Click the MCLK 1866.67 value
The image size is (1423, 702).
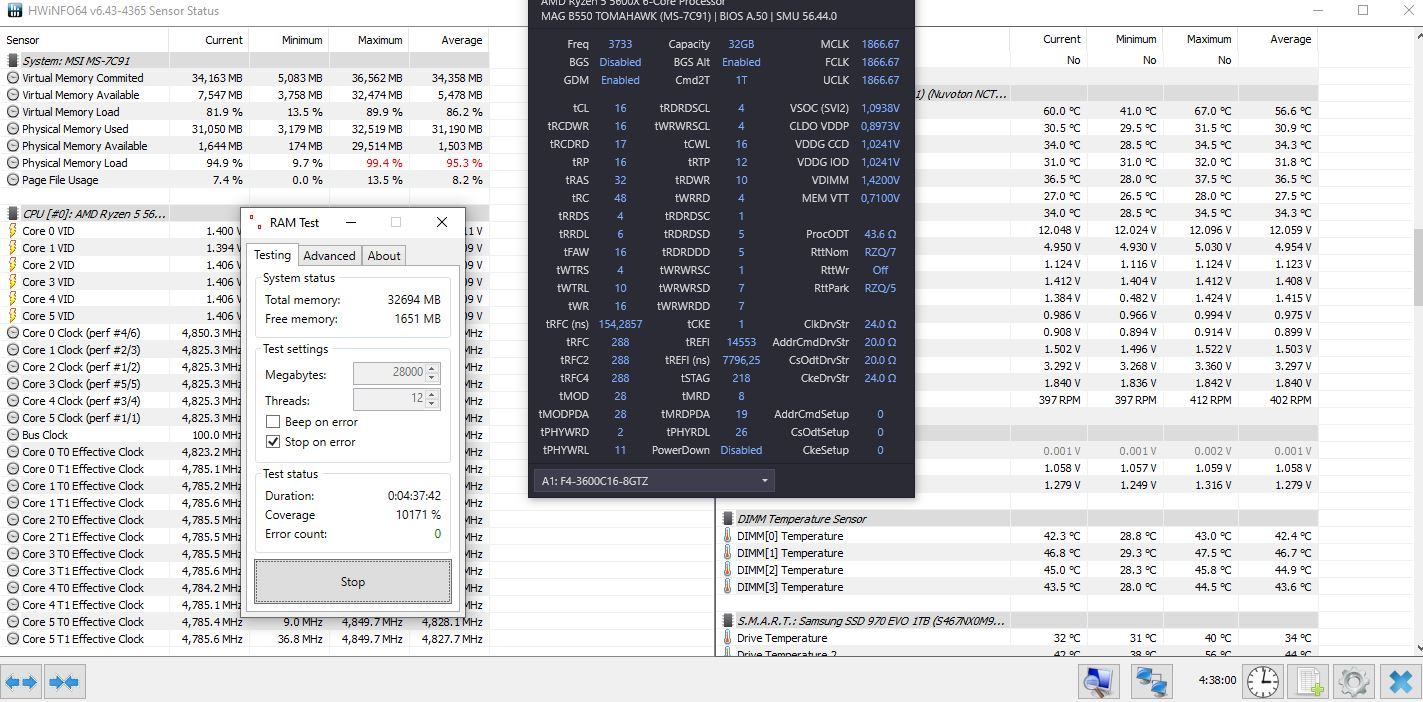pos(880,44)
